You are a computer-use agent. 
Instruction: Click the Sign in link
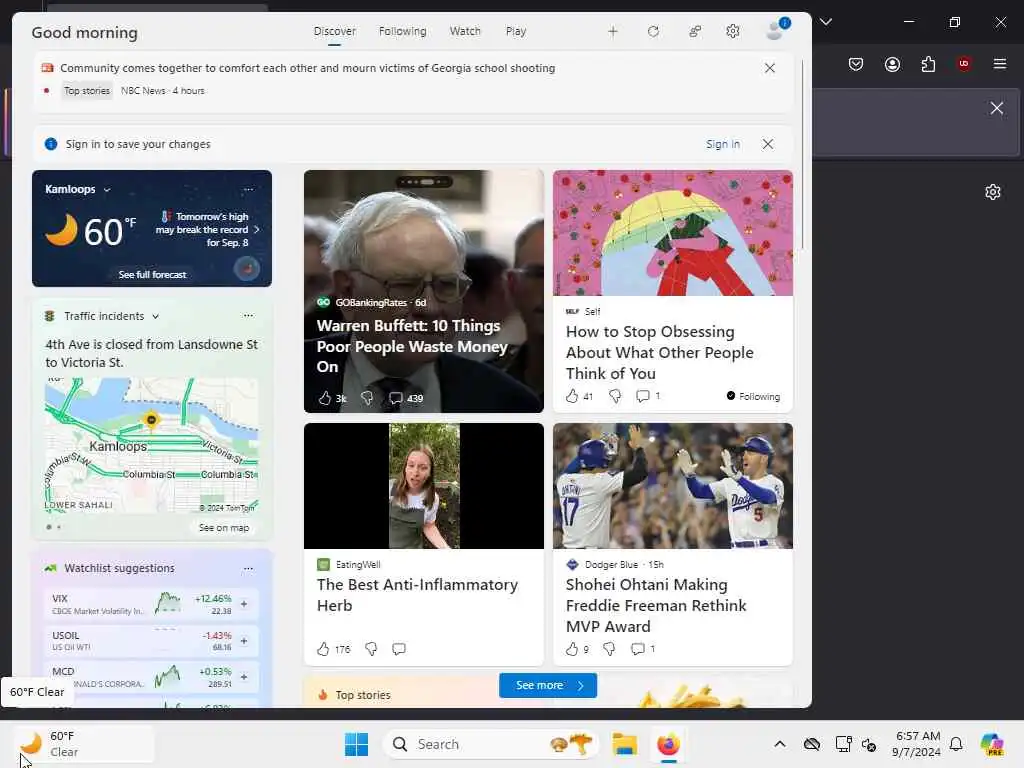(x=723, y=144)
